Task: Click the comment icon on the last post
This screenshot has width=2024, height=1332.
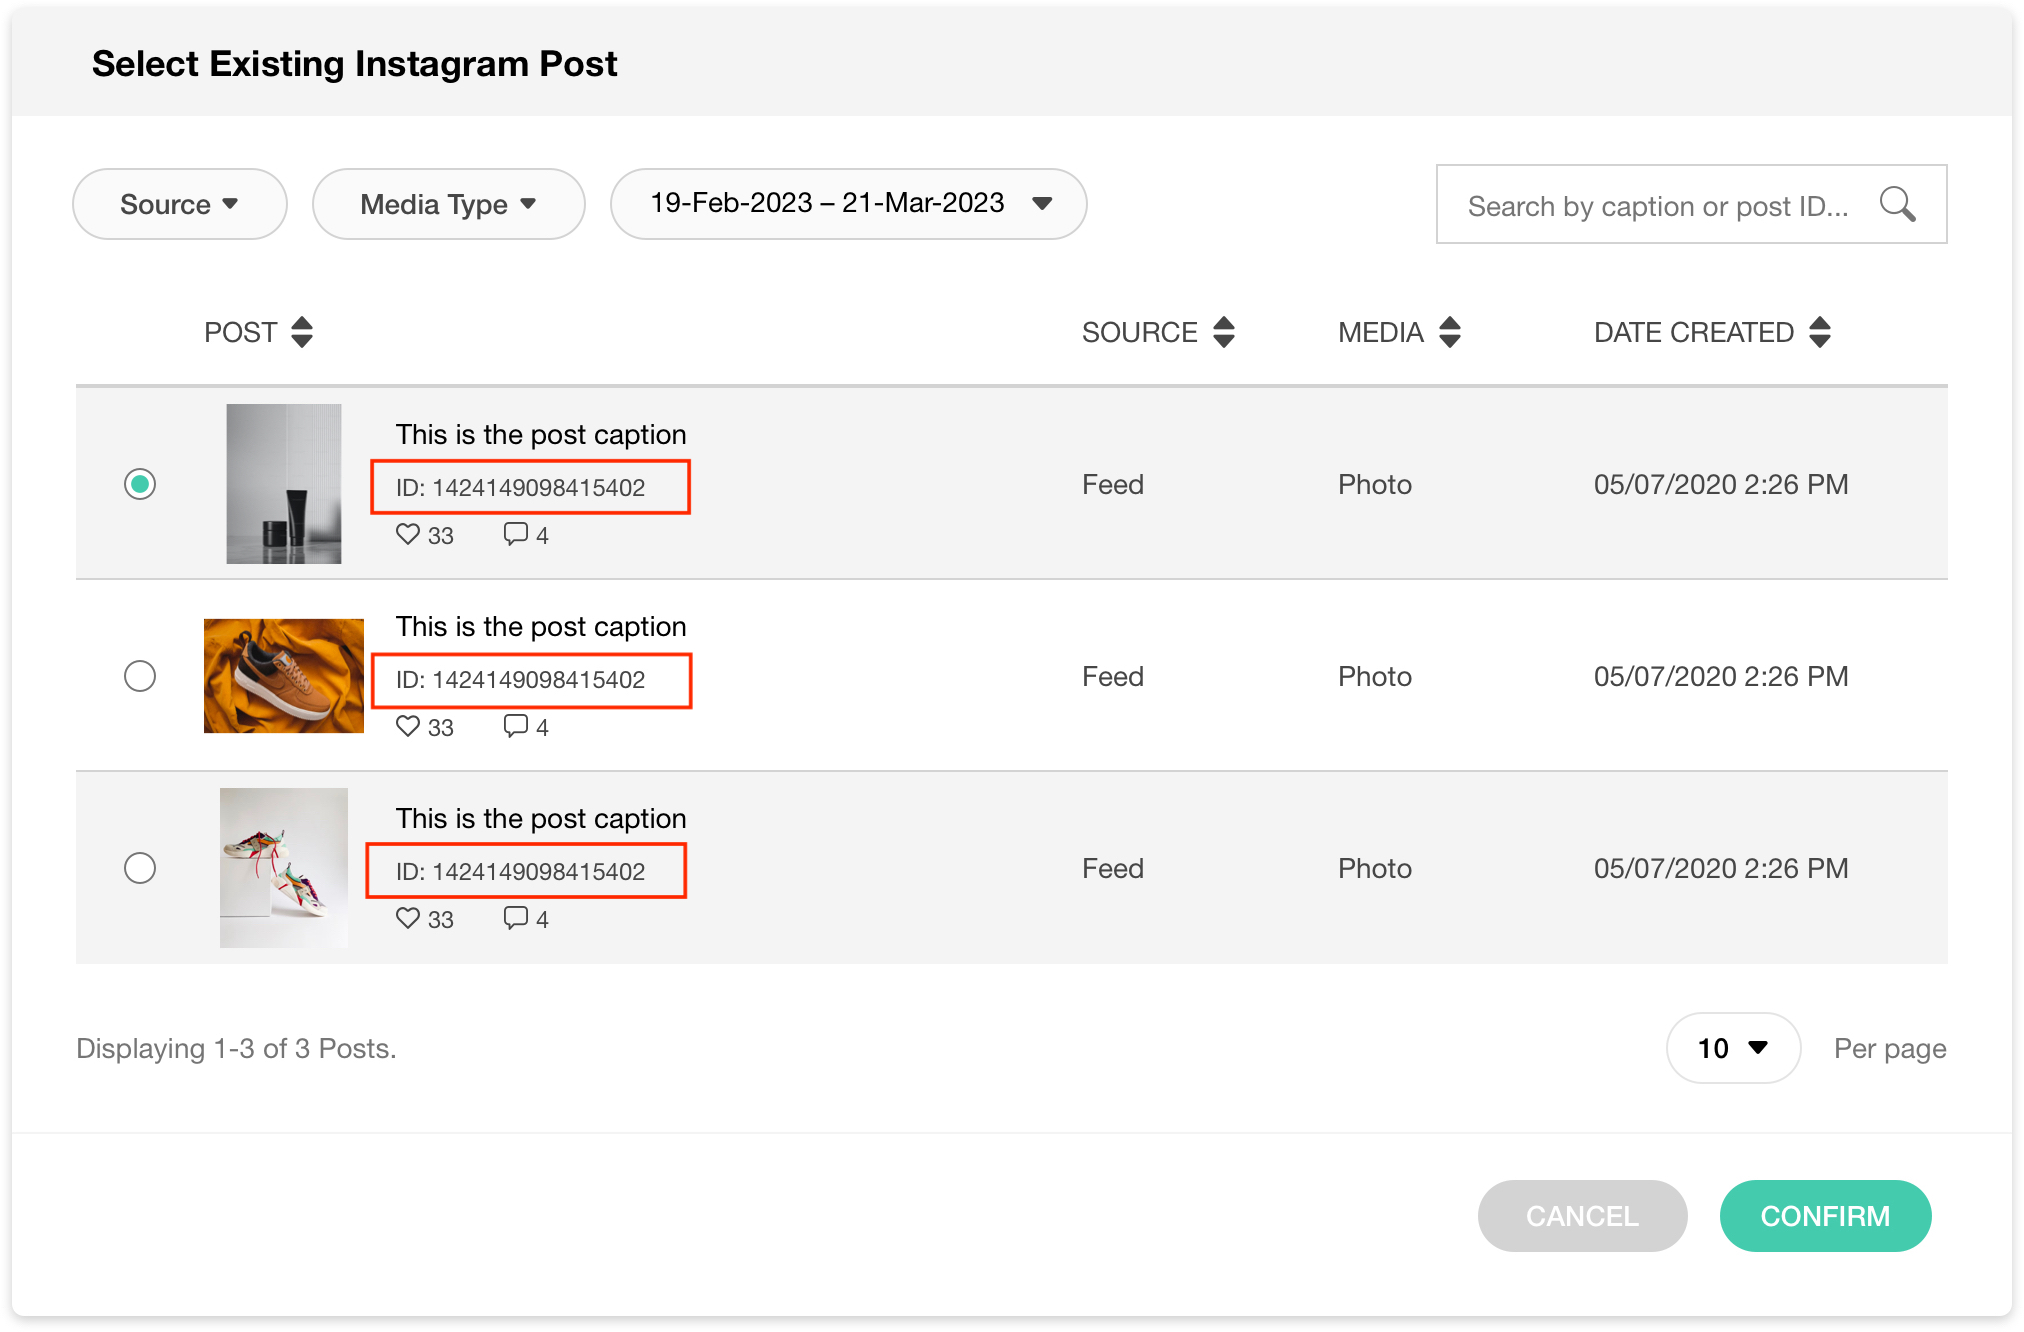Action: 515,918
